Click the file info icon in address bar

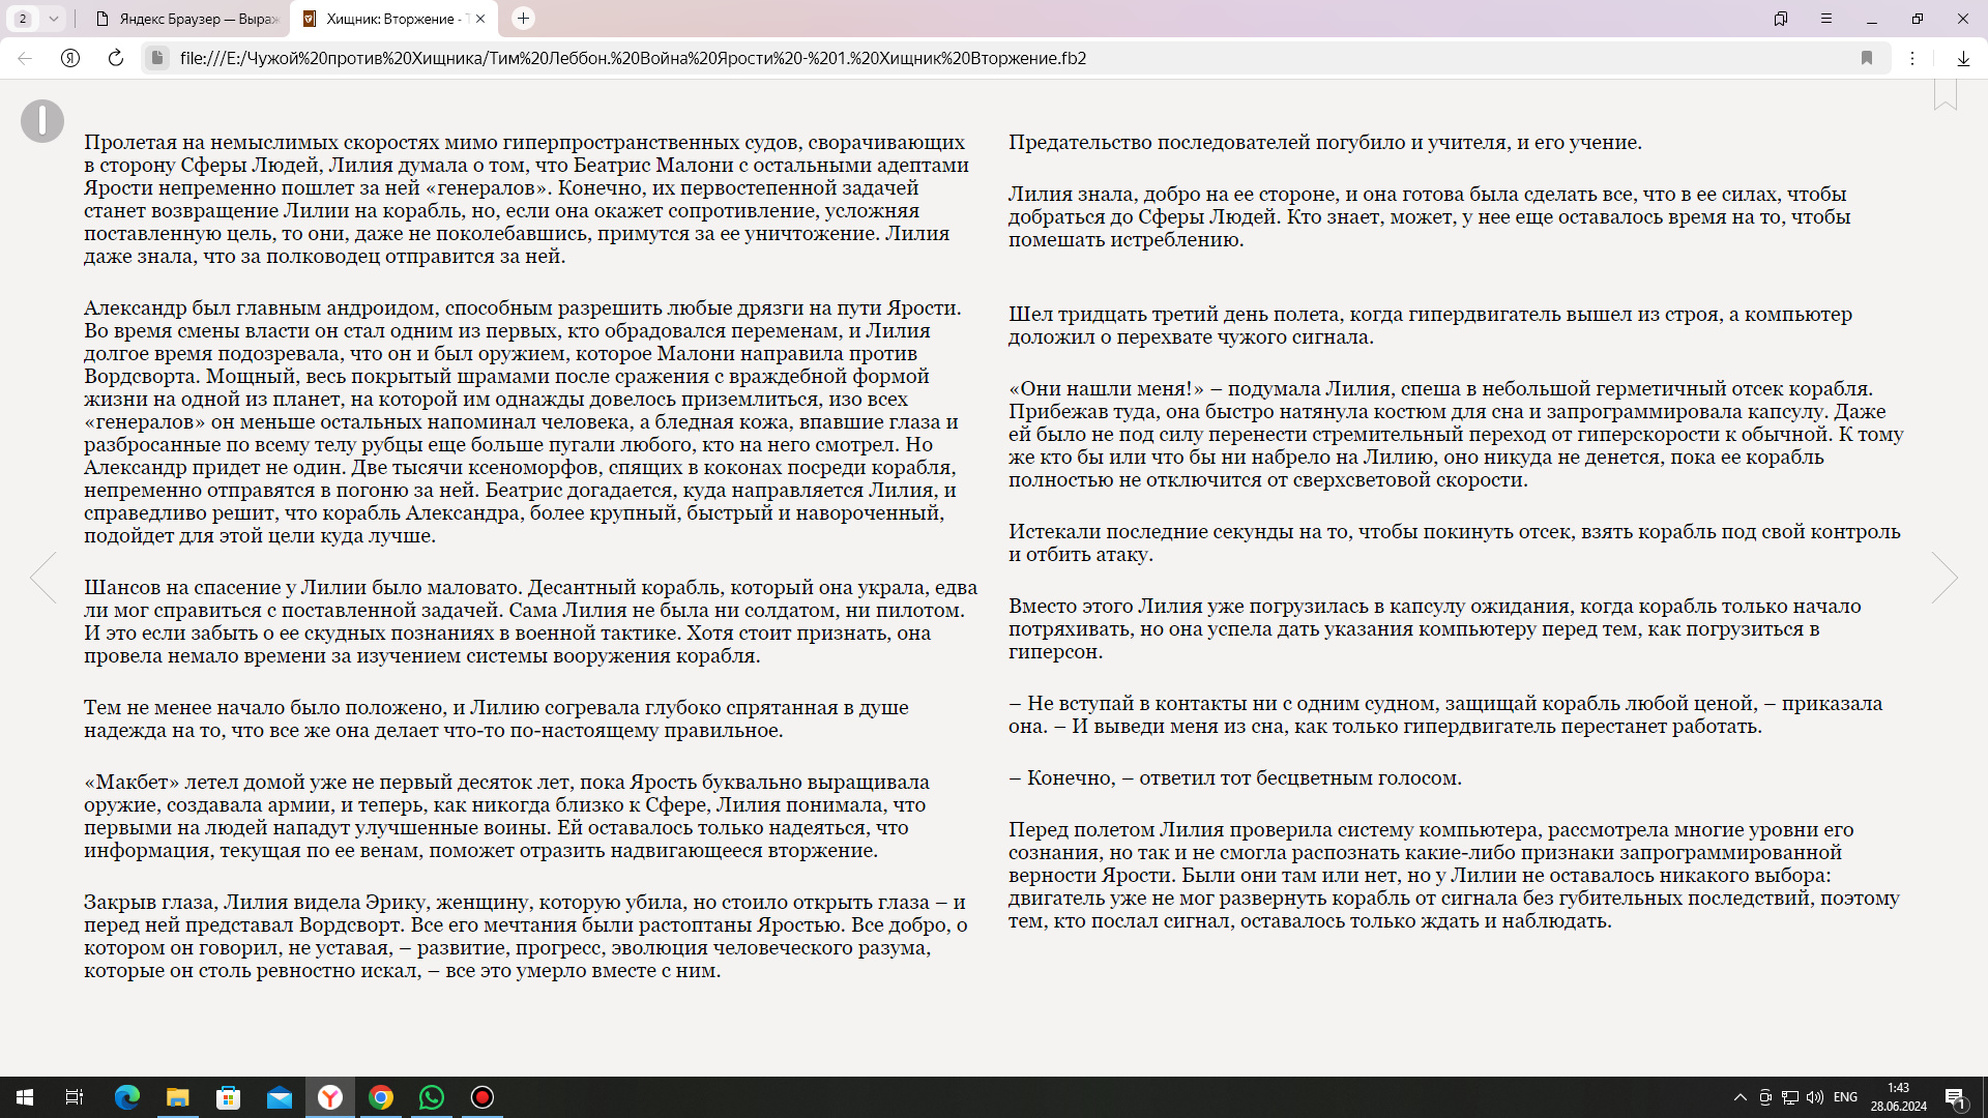(157, 58)
